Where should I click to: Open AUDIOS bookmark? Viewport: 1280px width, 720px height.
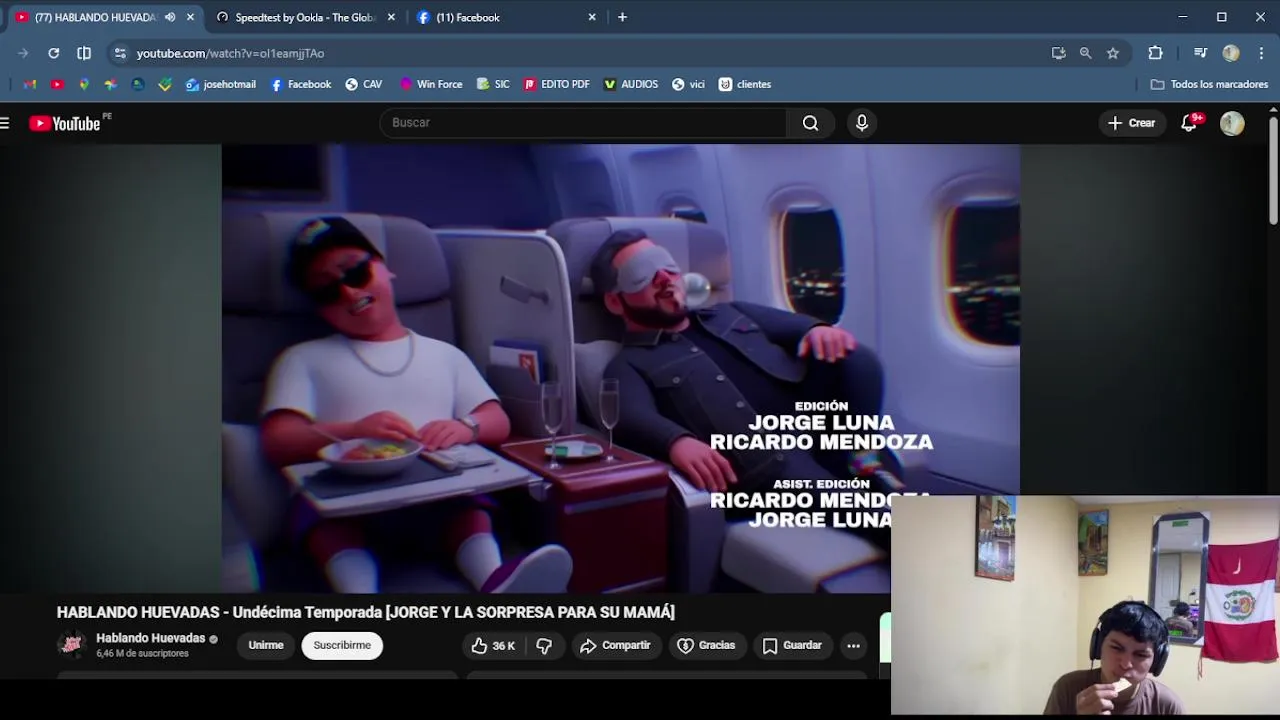coord(630,84)
